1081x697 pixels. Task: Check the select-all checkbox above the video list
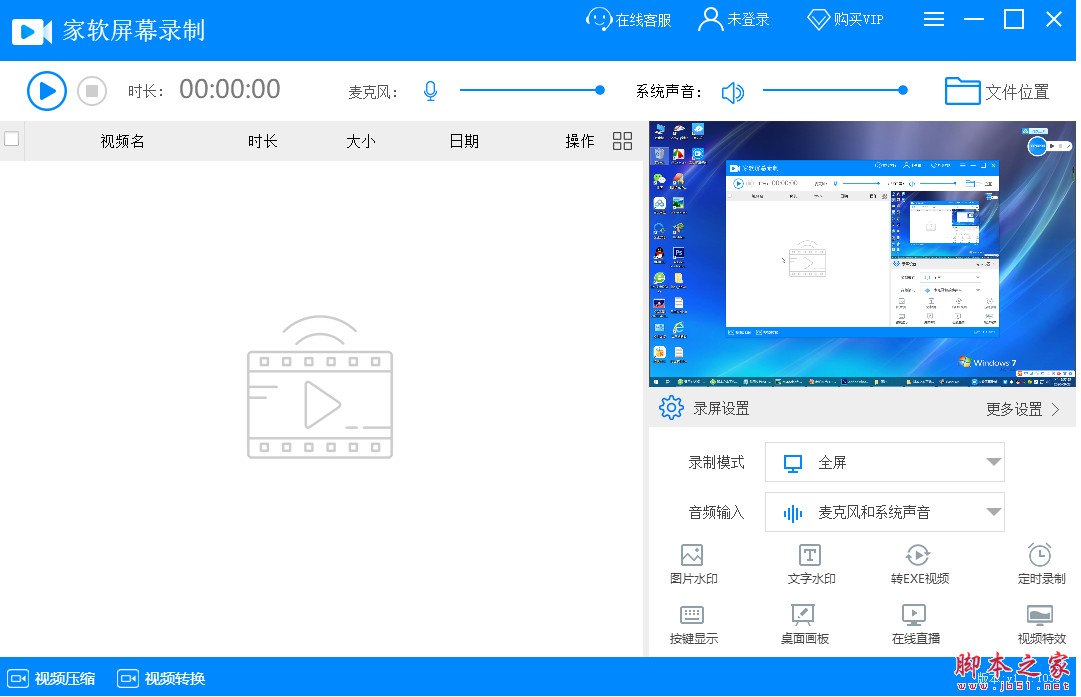(x=13, y=140)
